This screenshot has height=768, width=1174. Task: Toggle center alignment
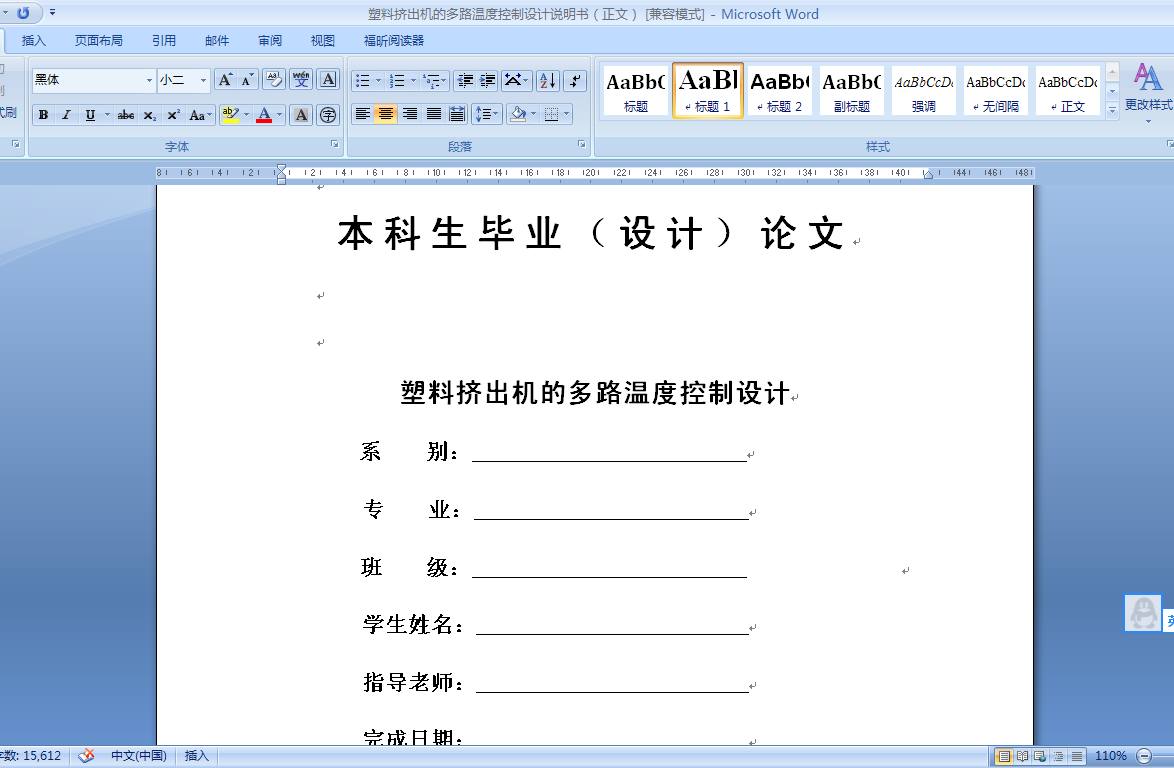point(386,114)
